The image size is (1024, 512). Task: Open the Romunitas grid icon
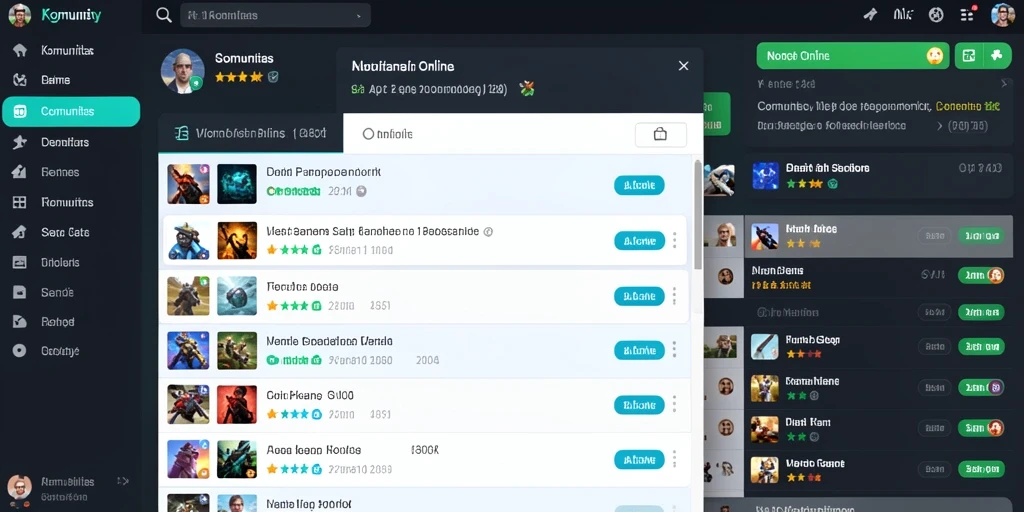(20, 202)
